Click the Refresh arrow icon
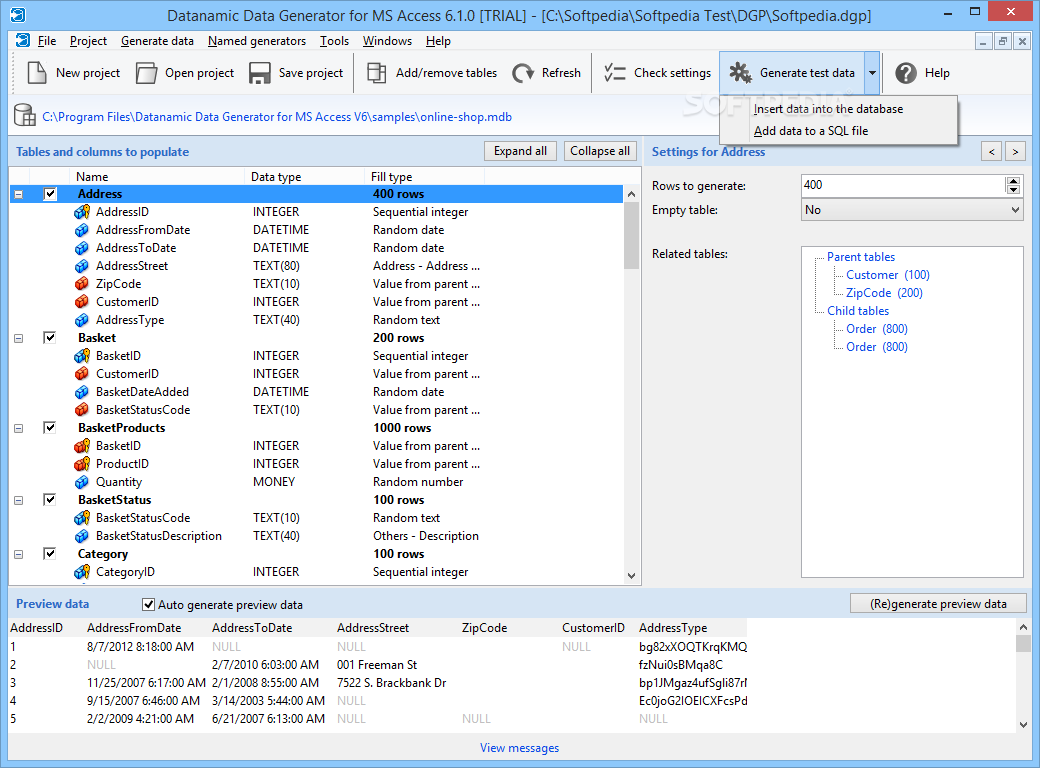 click(x=523, y=72)
